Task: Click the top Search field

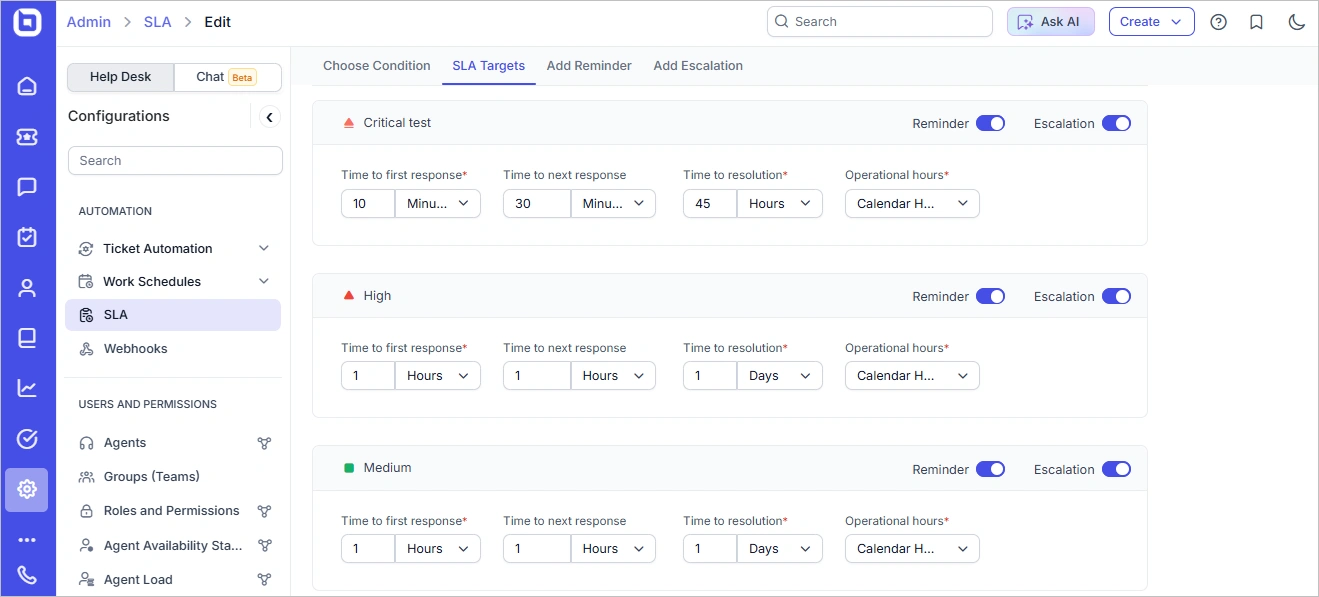Action: click(880, 22)
